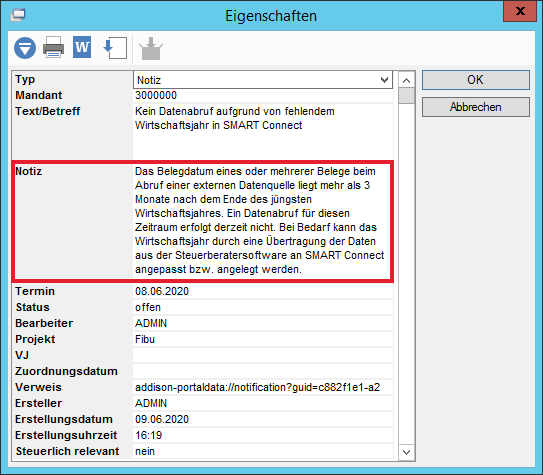Click the Steuerlich relevant value nein
543x475 pixels.
click(145, 451)
